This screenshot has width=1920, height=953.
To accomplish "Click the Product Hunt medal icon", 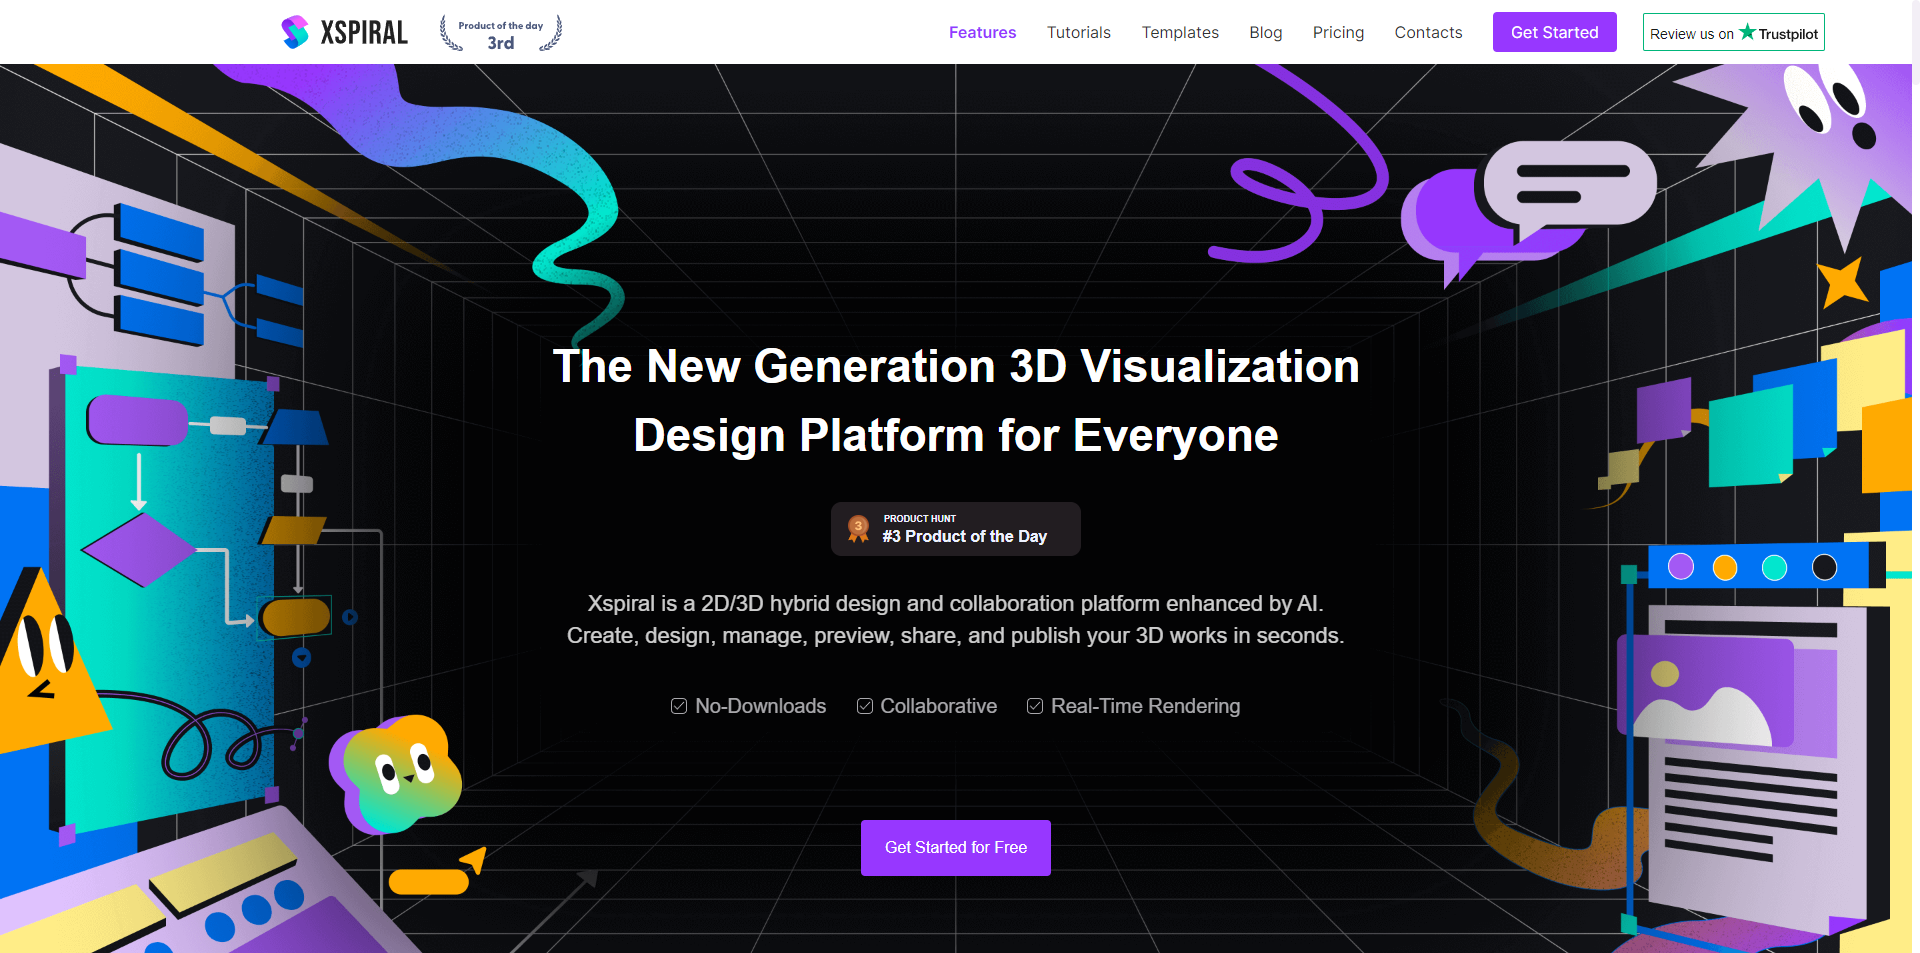I will pyautogui.click(x=858, y=528).
